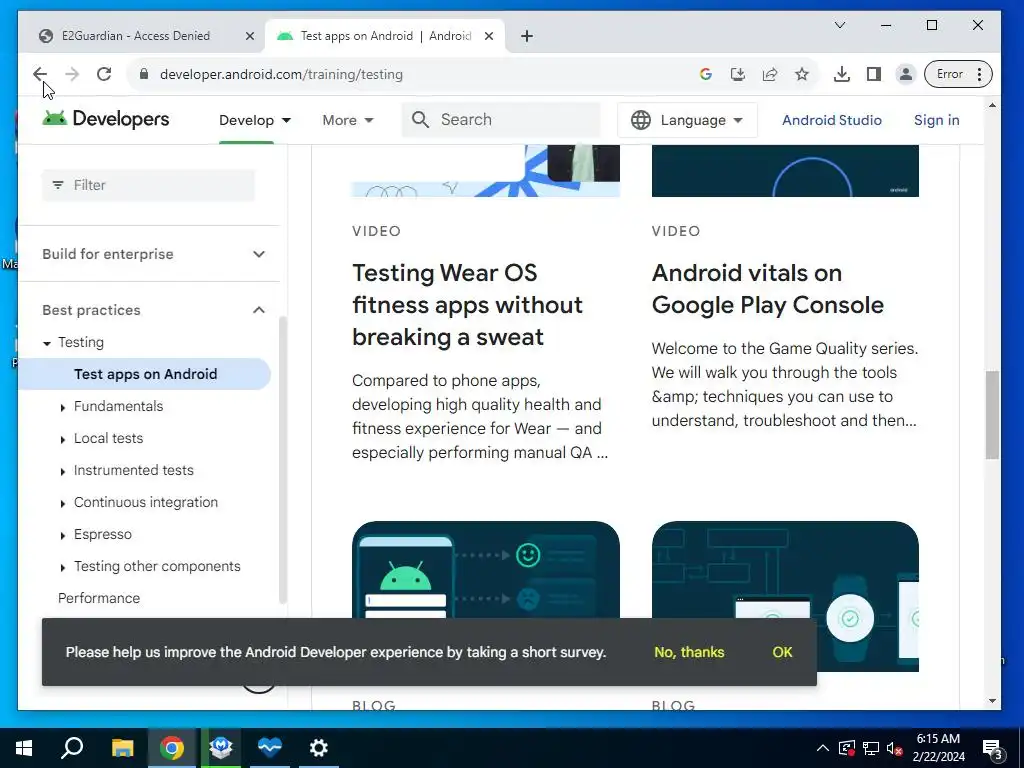Close the E2Guardian Access Denied tab

pyautogui.click(x=249, y=36)
